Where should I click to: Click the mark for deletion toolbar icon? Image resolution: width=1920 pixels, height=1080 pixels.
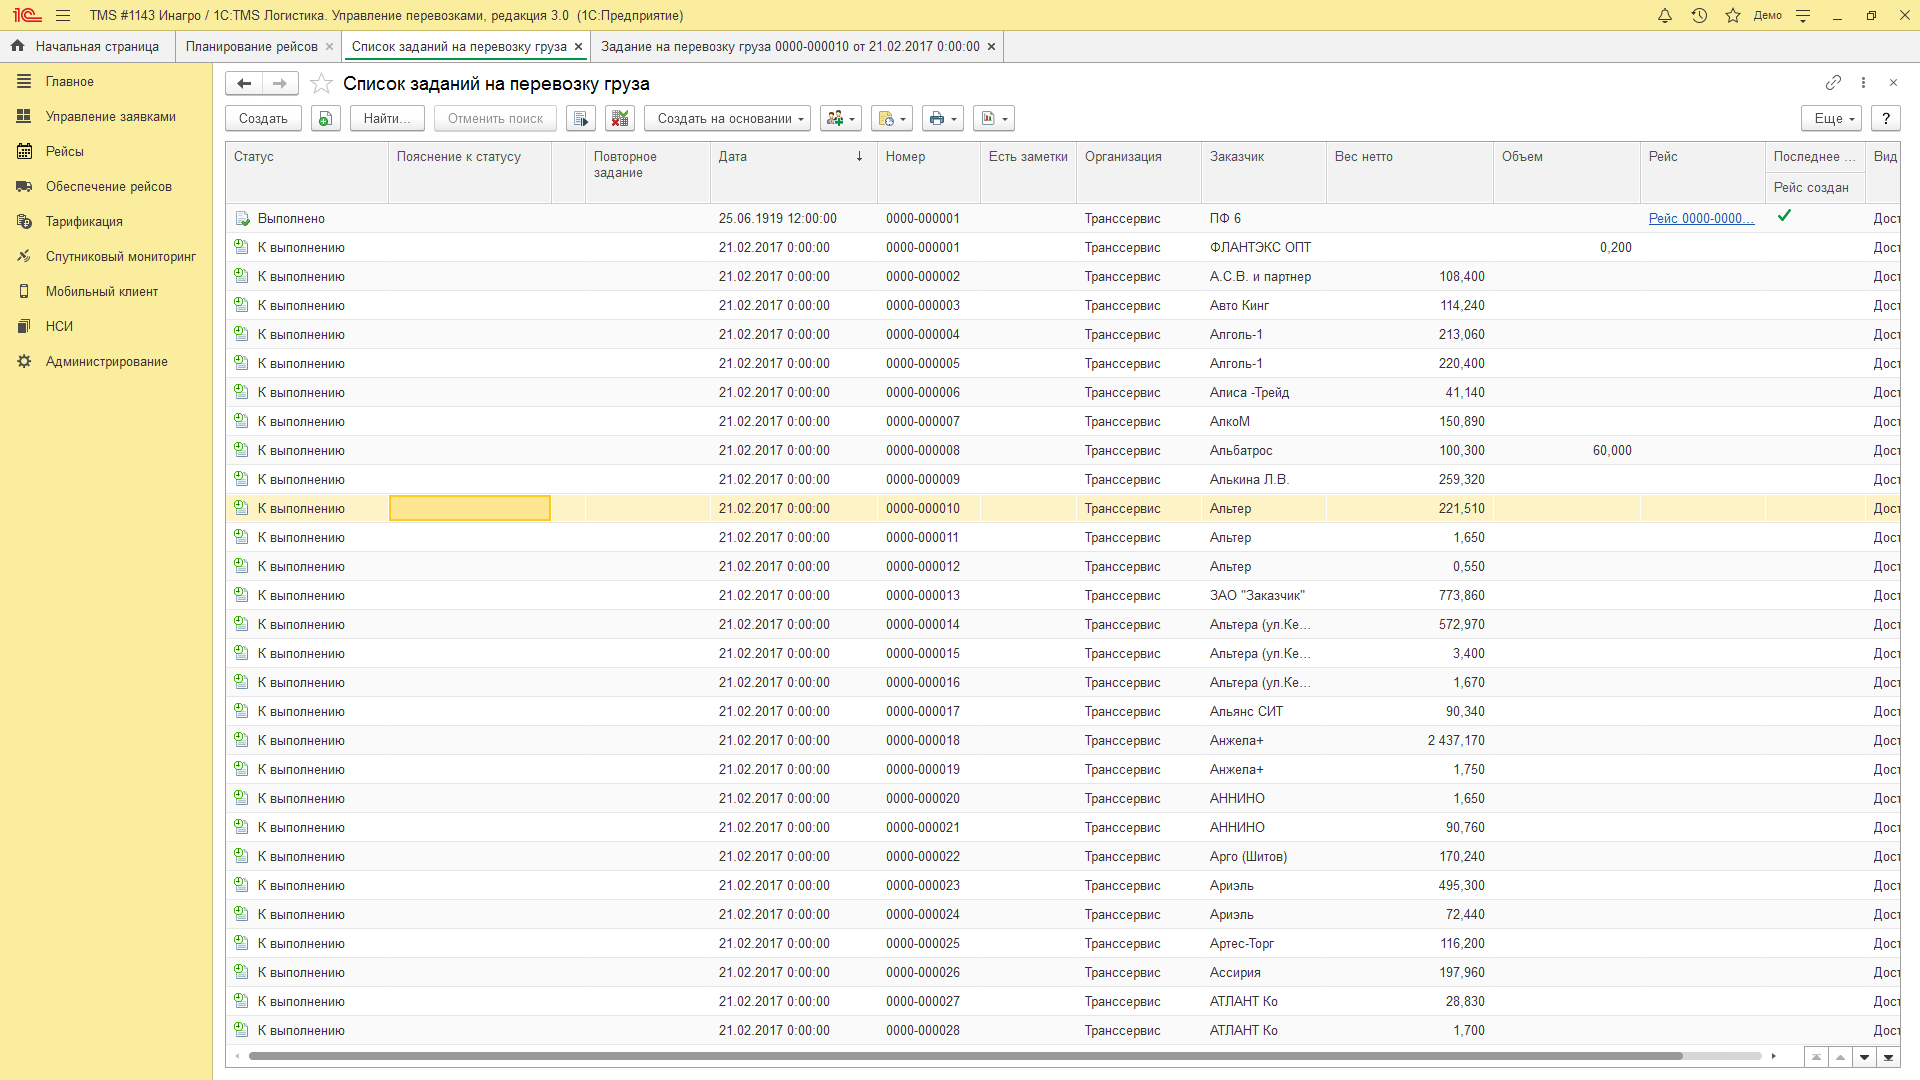[x=620, y=118]
